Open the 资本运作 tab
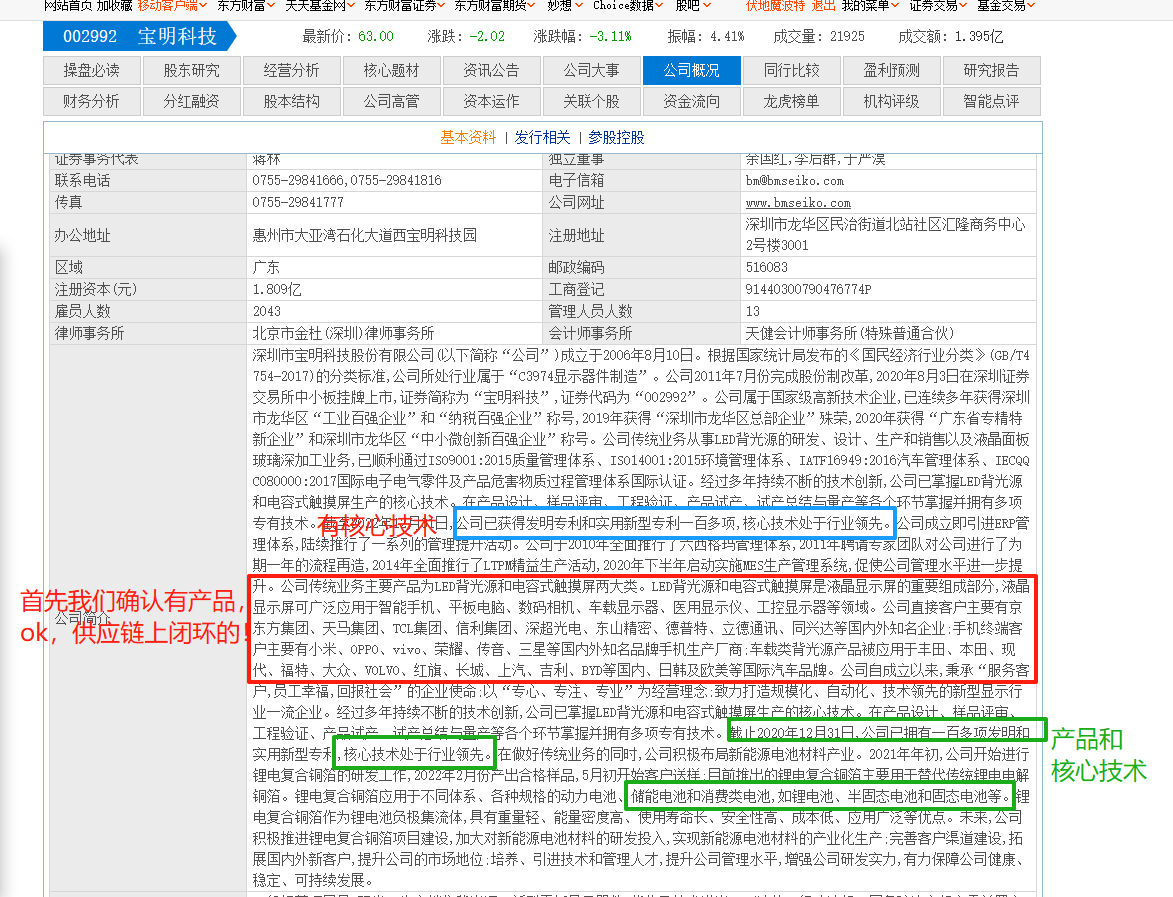The height and width of the screenshot is (897, 1173). 491,101
